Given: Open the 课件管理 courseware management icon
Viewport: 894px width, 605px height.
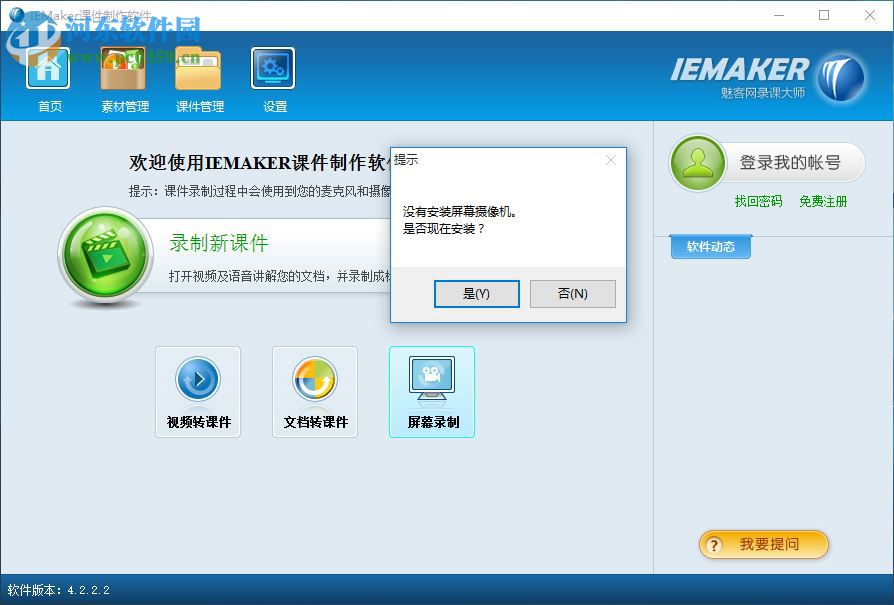Looking at the screenshot, I should point(199,70).
